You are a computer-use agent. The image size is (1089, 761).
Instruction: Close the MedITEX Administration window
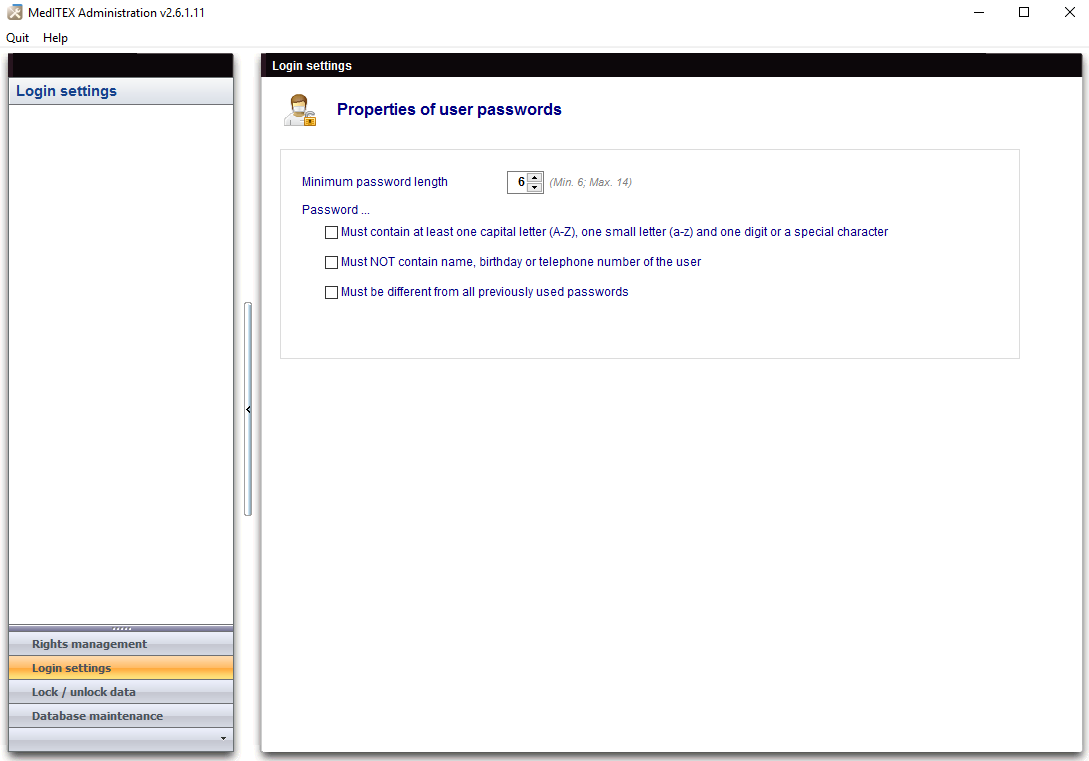1069,13
